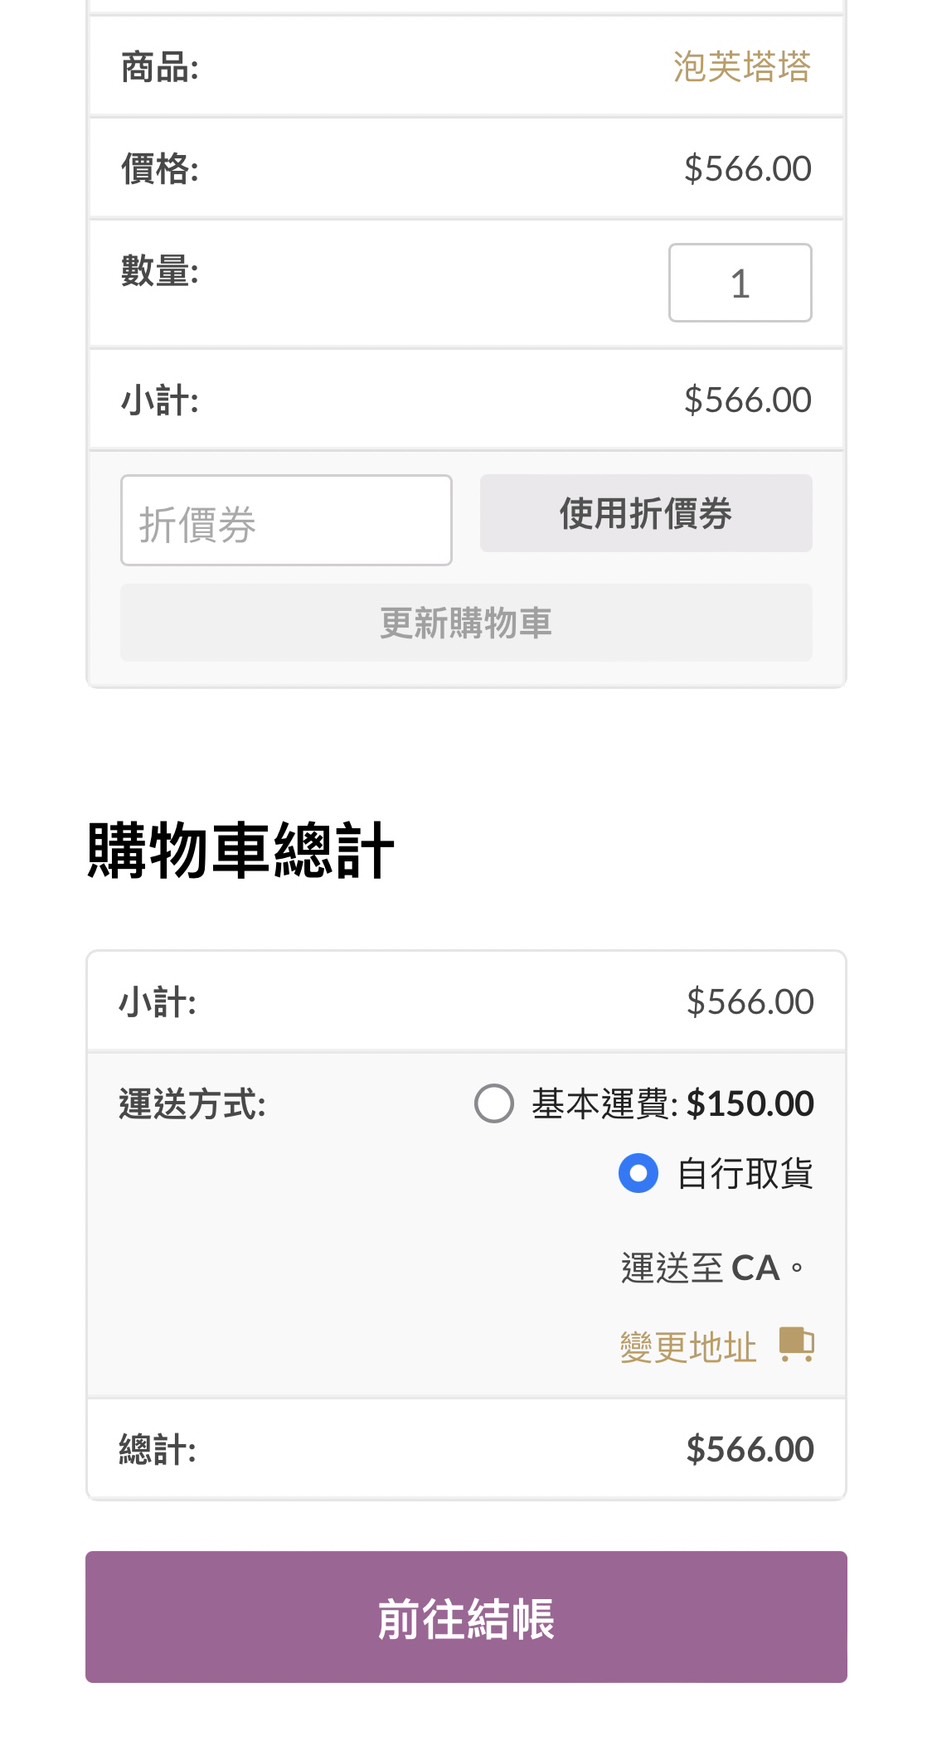Select the 自行取貨 radio button
The width and height of the screenshot is (932, 1760).
tap(638, 1173)
